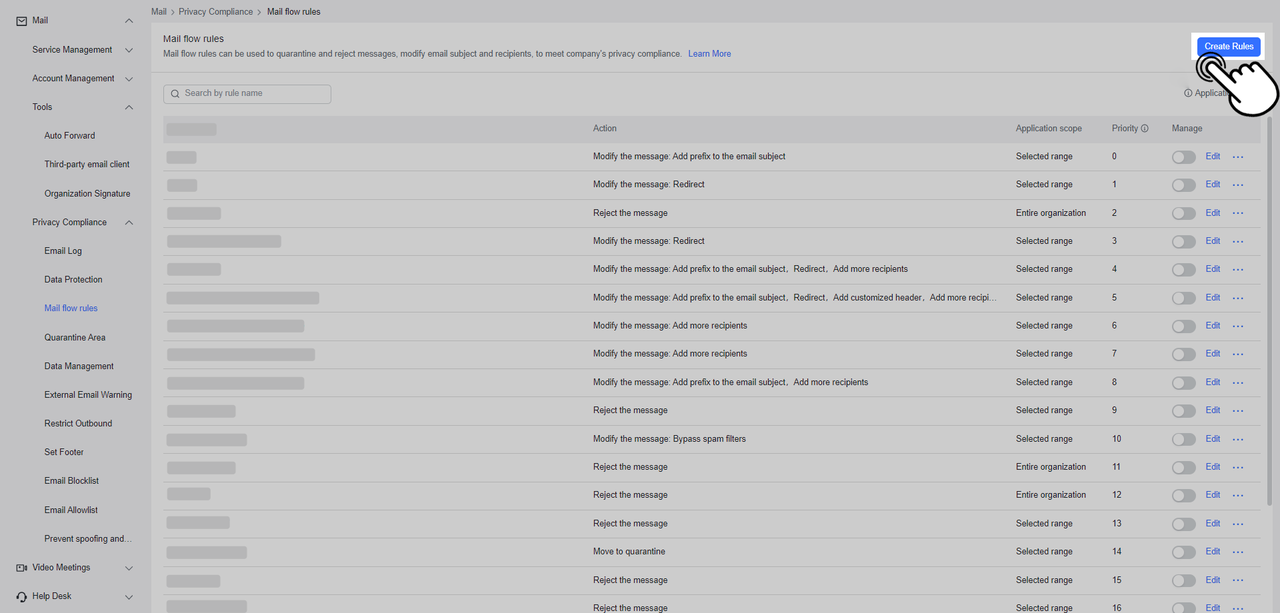Click the magnifier icon in the search bar
The height and width of the screenshot is (613, 1280).
coord(174,93)
